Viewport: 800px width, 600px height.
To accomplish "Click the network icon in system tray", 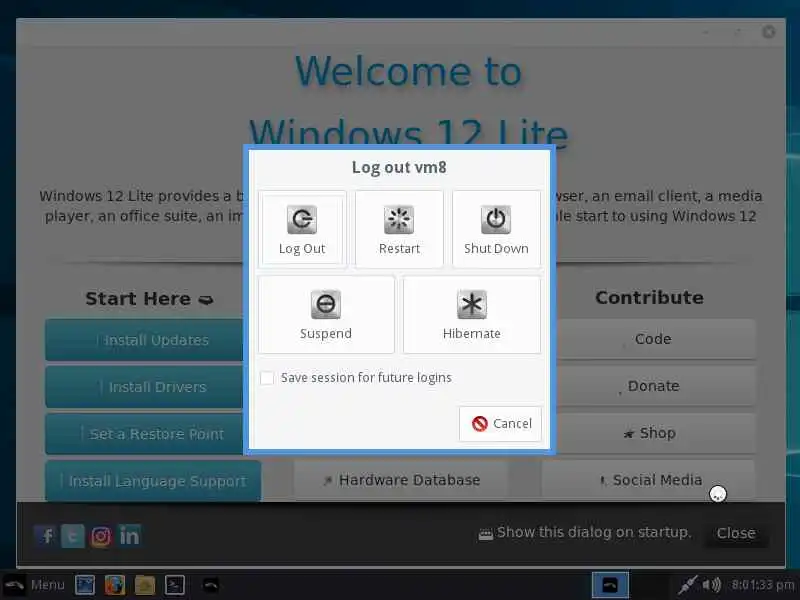I will [x=687, y=585].
